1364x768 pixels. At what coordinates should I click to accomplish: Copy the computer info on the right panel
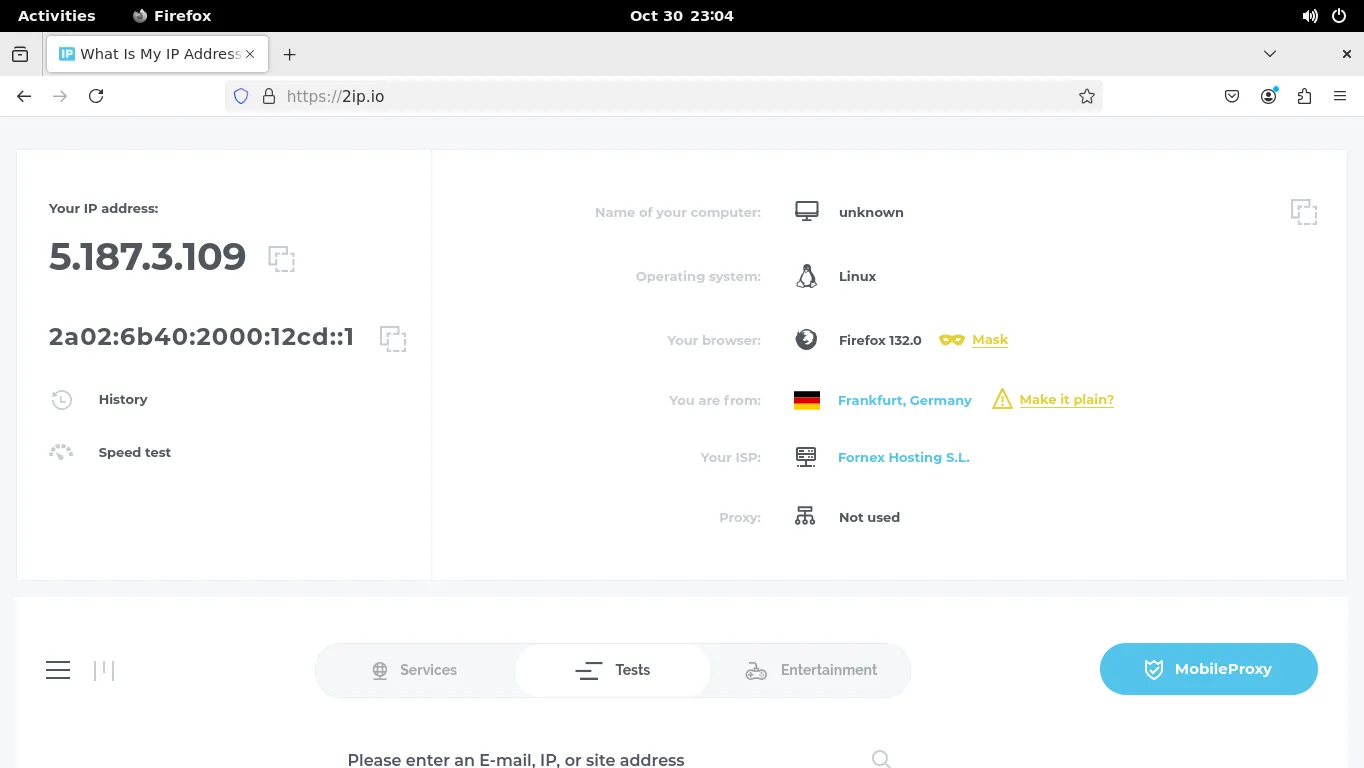click(1304, 212)
